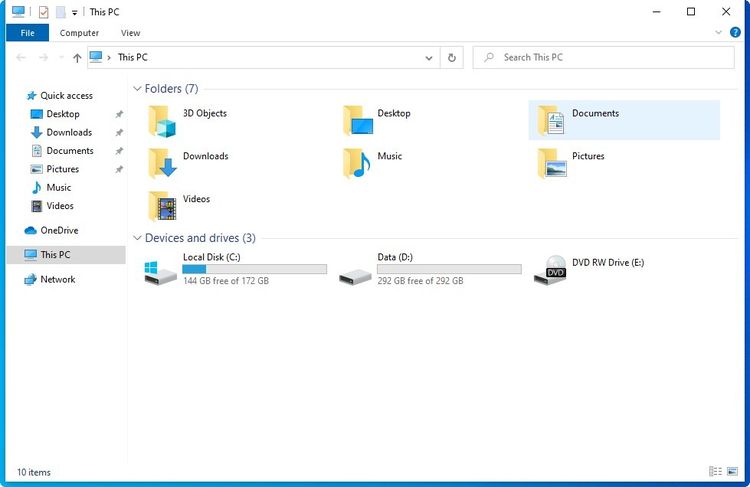Click the Back arrow navigation button
750x487 pixels.
[x=21, y=58]
